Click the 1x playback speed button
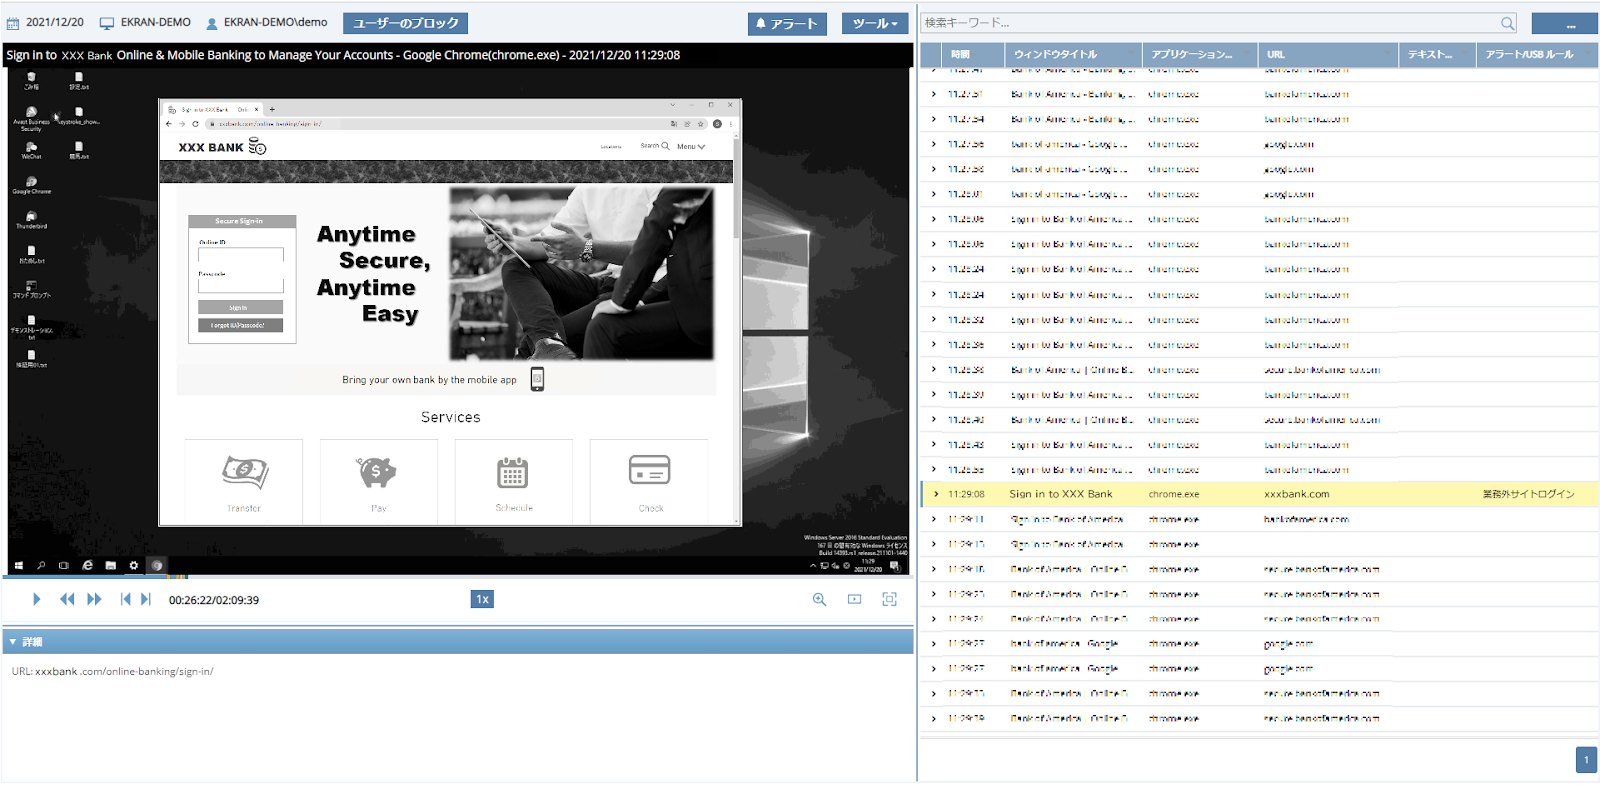 click(482, 599)
